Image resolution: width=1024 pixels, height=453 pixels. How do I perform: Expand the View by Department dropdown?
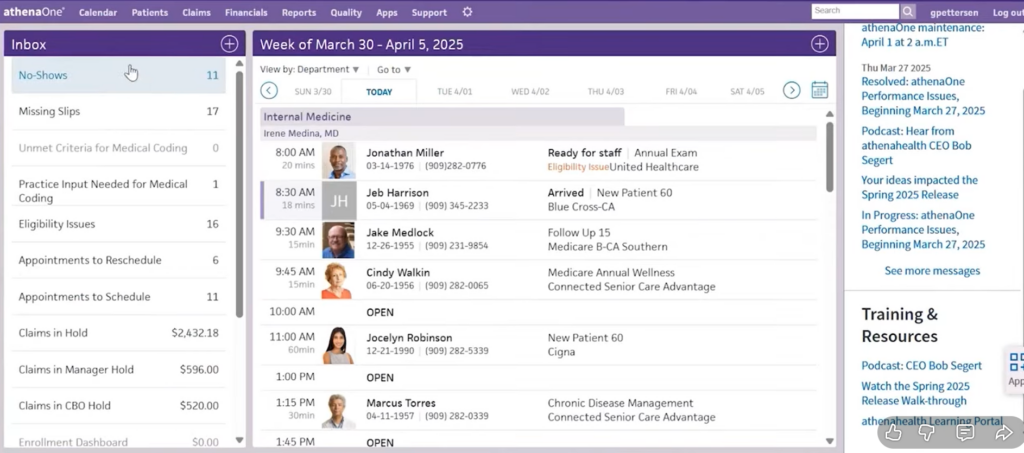click(x=309, y=70)
